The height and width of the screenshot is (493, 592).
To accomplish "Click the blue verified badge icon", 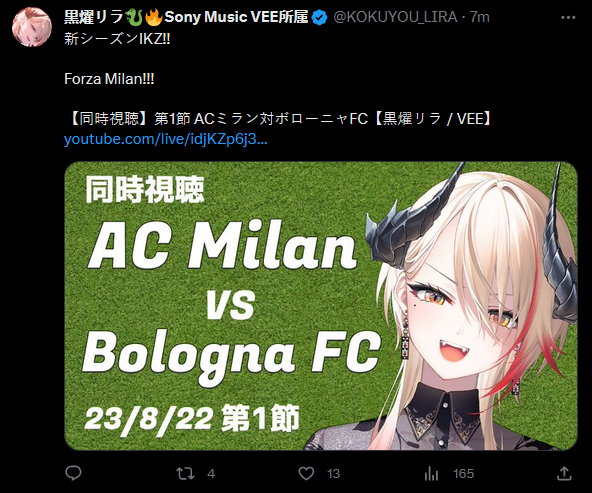I will pos(320,17).
